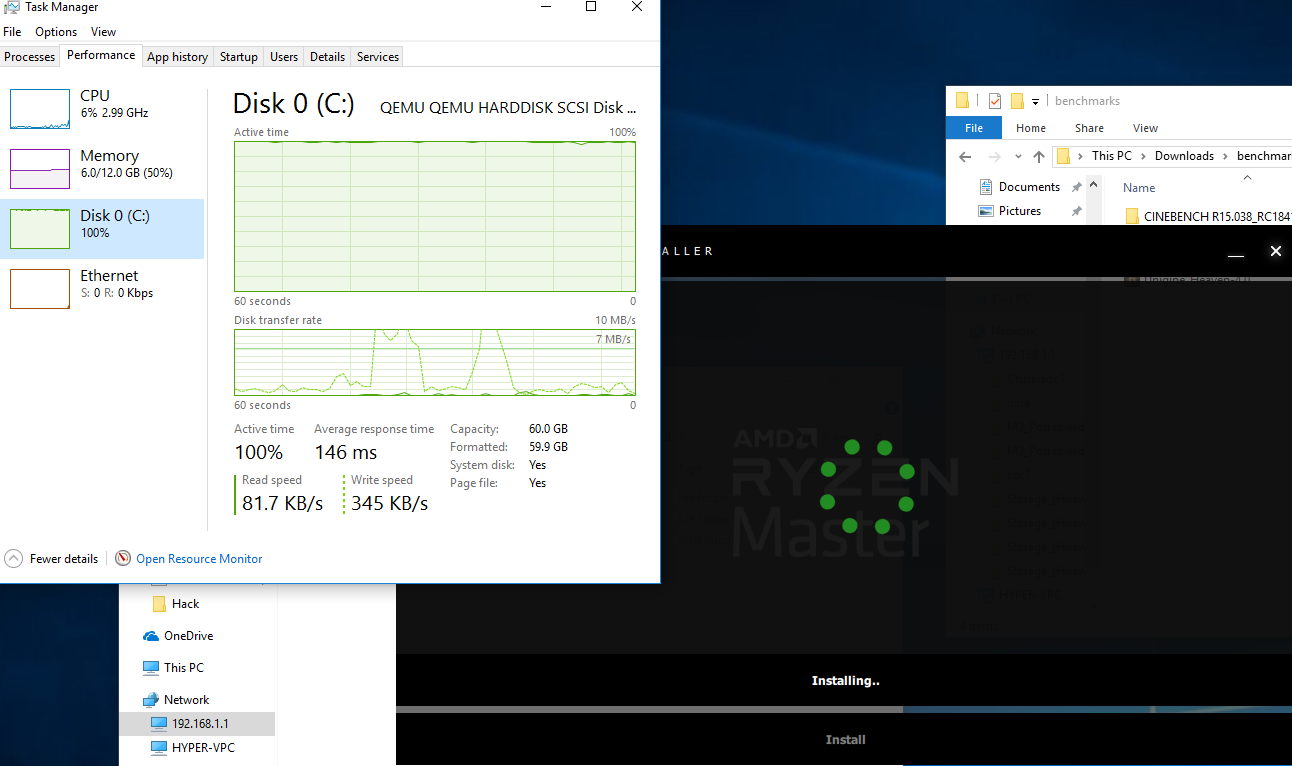Click the pin icon beside Documents

1076,187
